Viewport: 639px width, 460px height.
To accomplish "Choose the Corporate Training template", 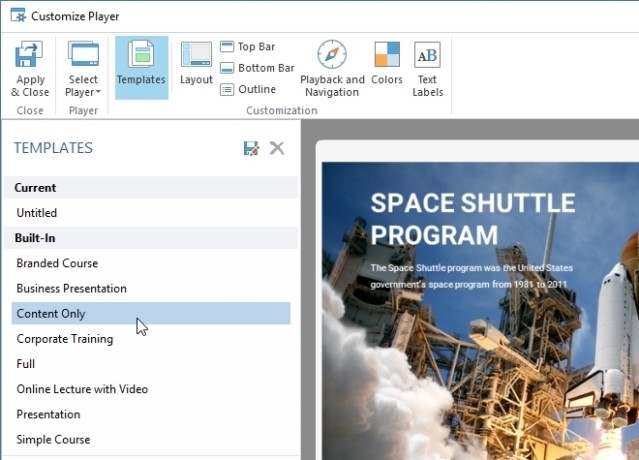I will point(151,339).
